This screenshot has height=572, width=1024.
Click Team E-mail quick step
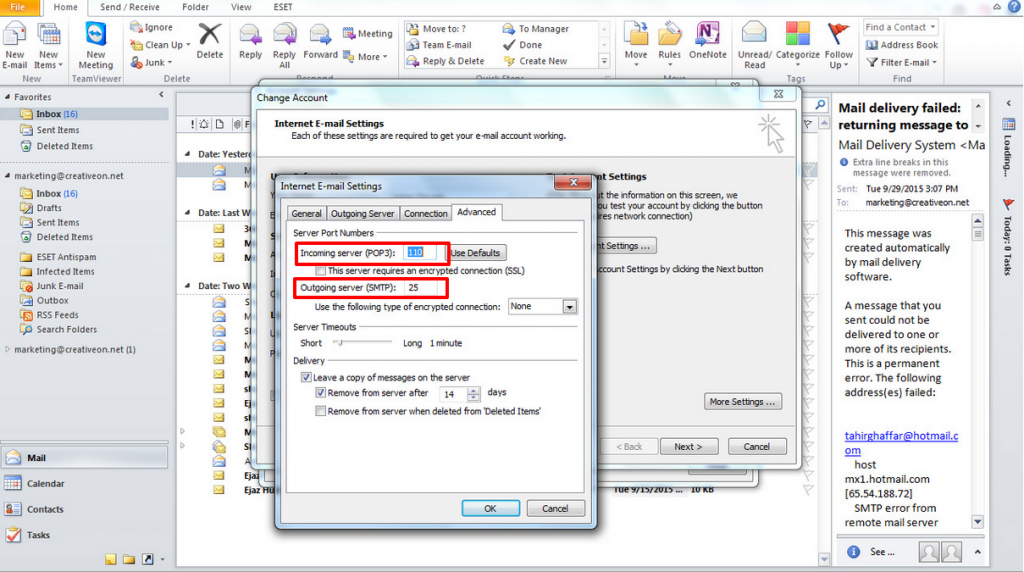[439, 45]
